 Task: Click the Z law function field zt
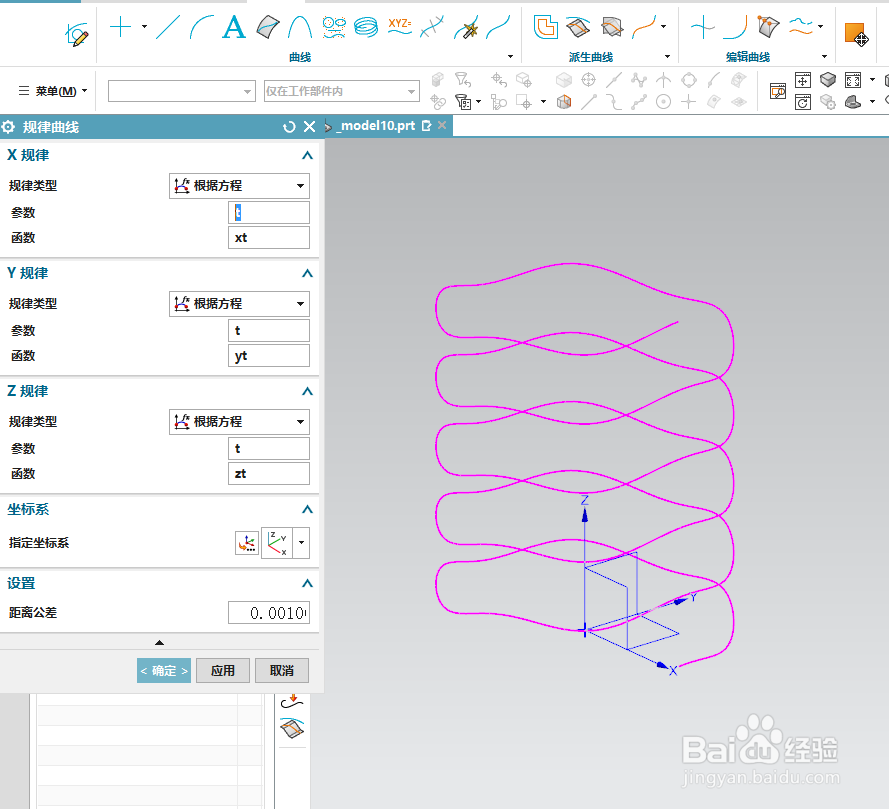tap(269, 473)
